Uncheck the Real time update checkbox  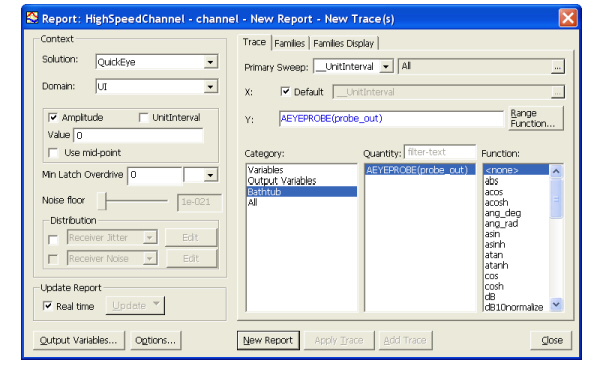[47, 306]
